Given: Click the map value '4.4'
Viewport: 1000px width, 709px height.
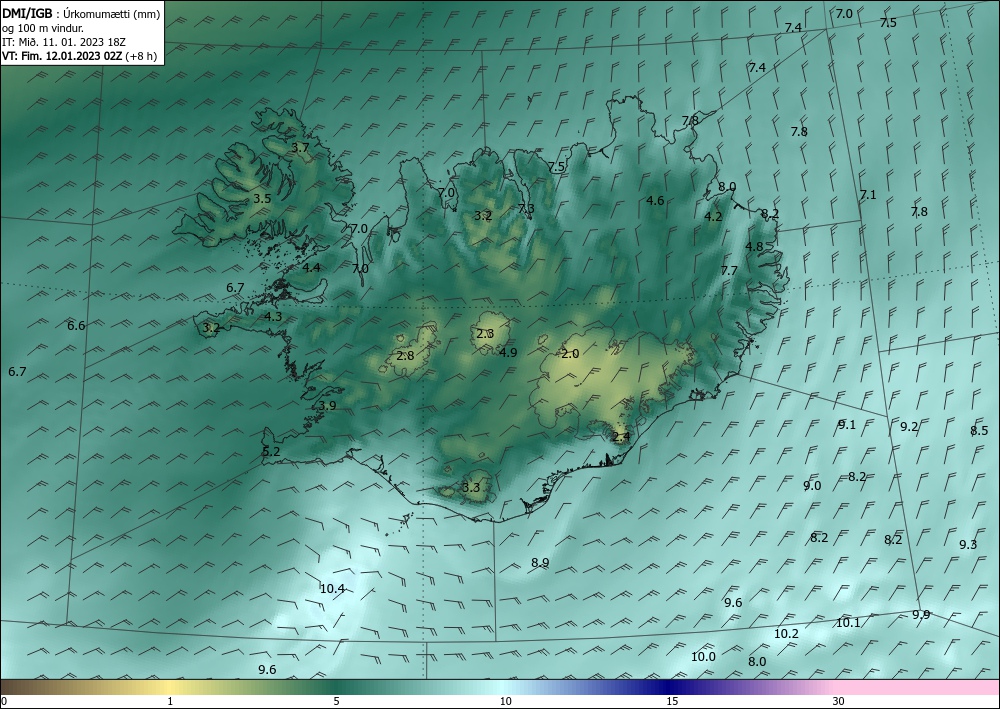Looking at the screenshot, I should pyautogui.click(x=311, y=268).
